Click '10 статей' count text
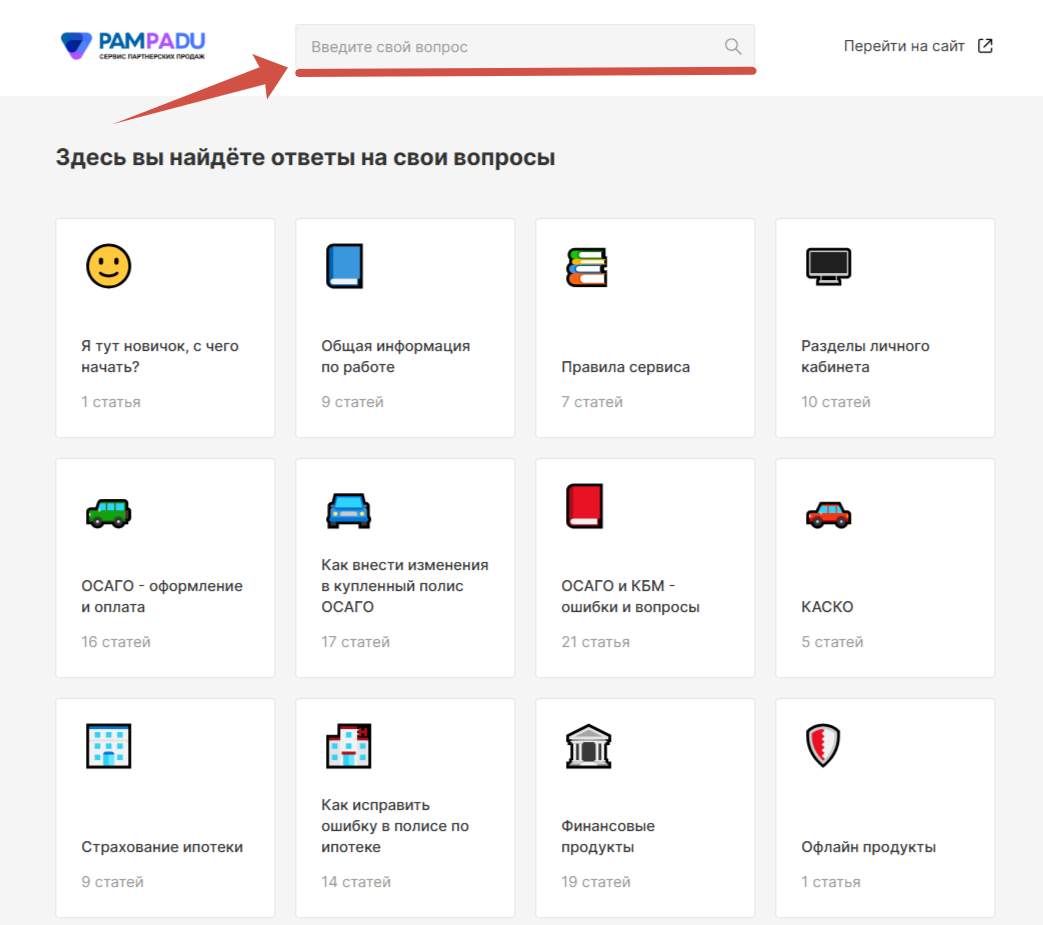The width and height of the screenshot is (1043, 925). pyautogui.click(x=835, y=402)
